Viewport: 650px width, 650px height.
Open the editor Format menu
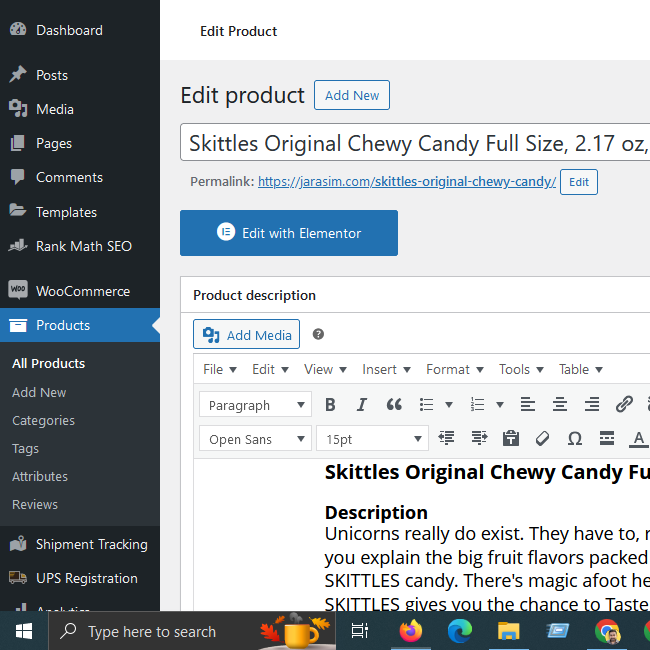455,369
